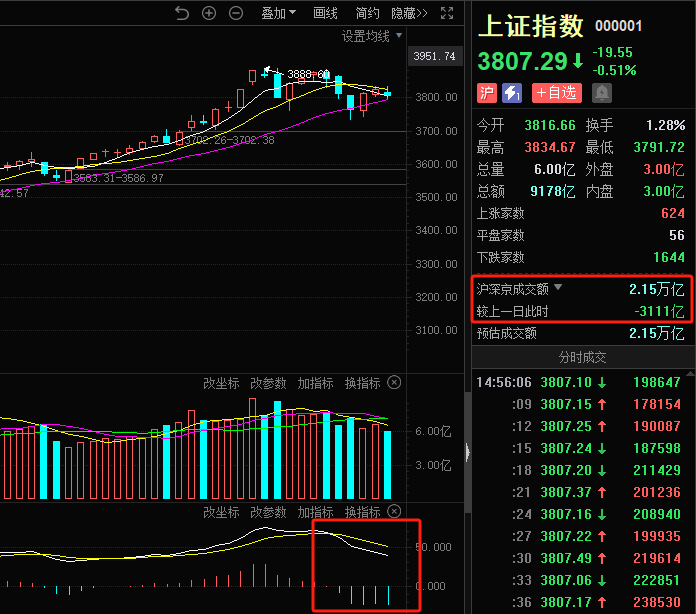Screen dimensions: 696x614
Task: Zoom out the chart with minus icon
Action: (235, 13)
